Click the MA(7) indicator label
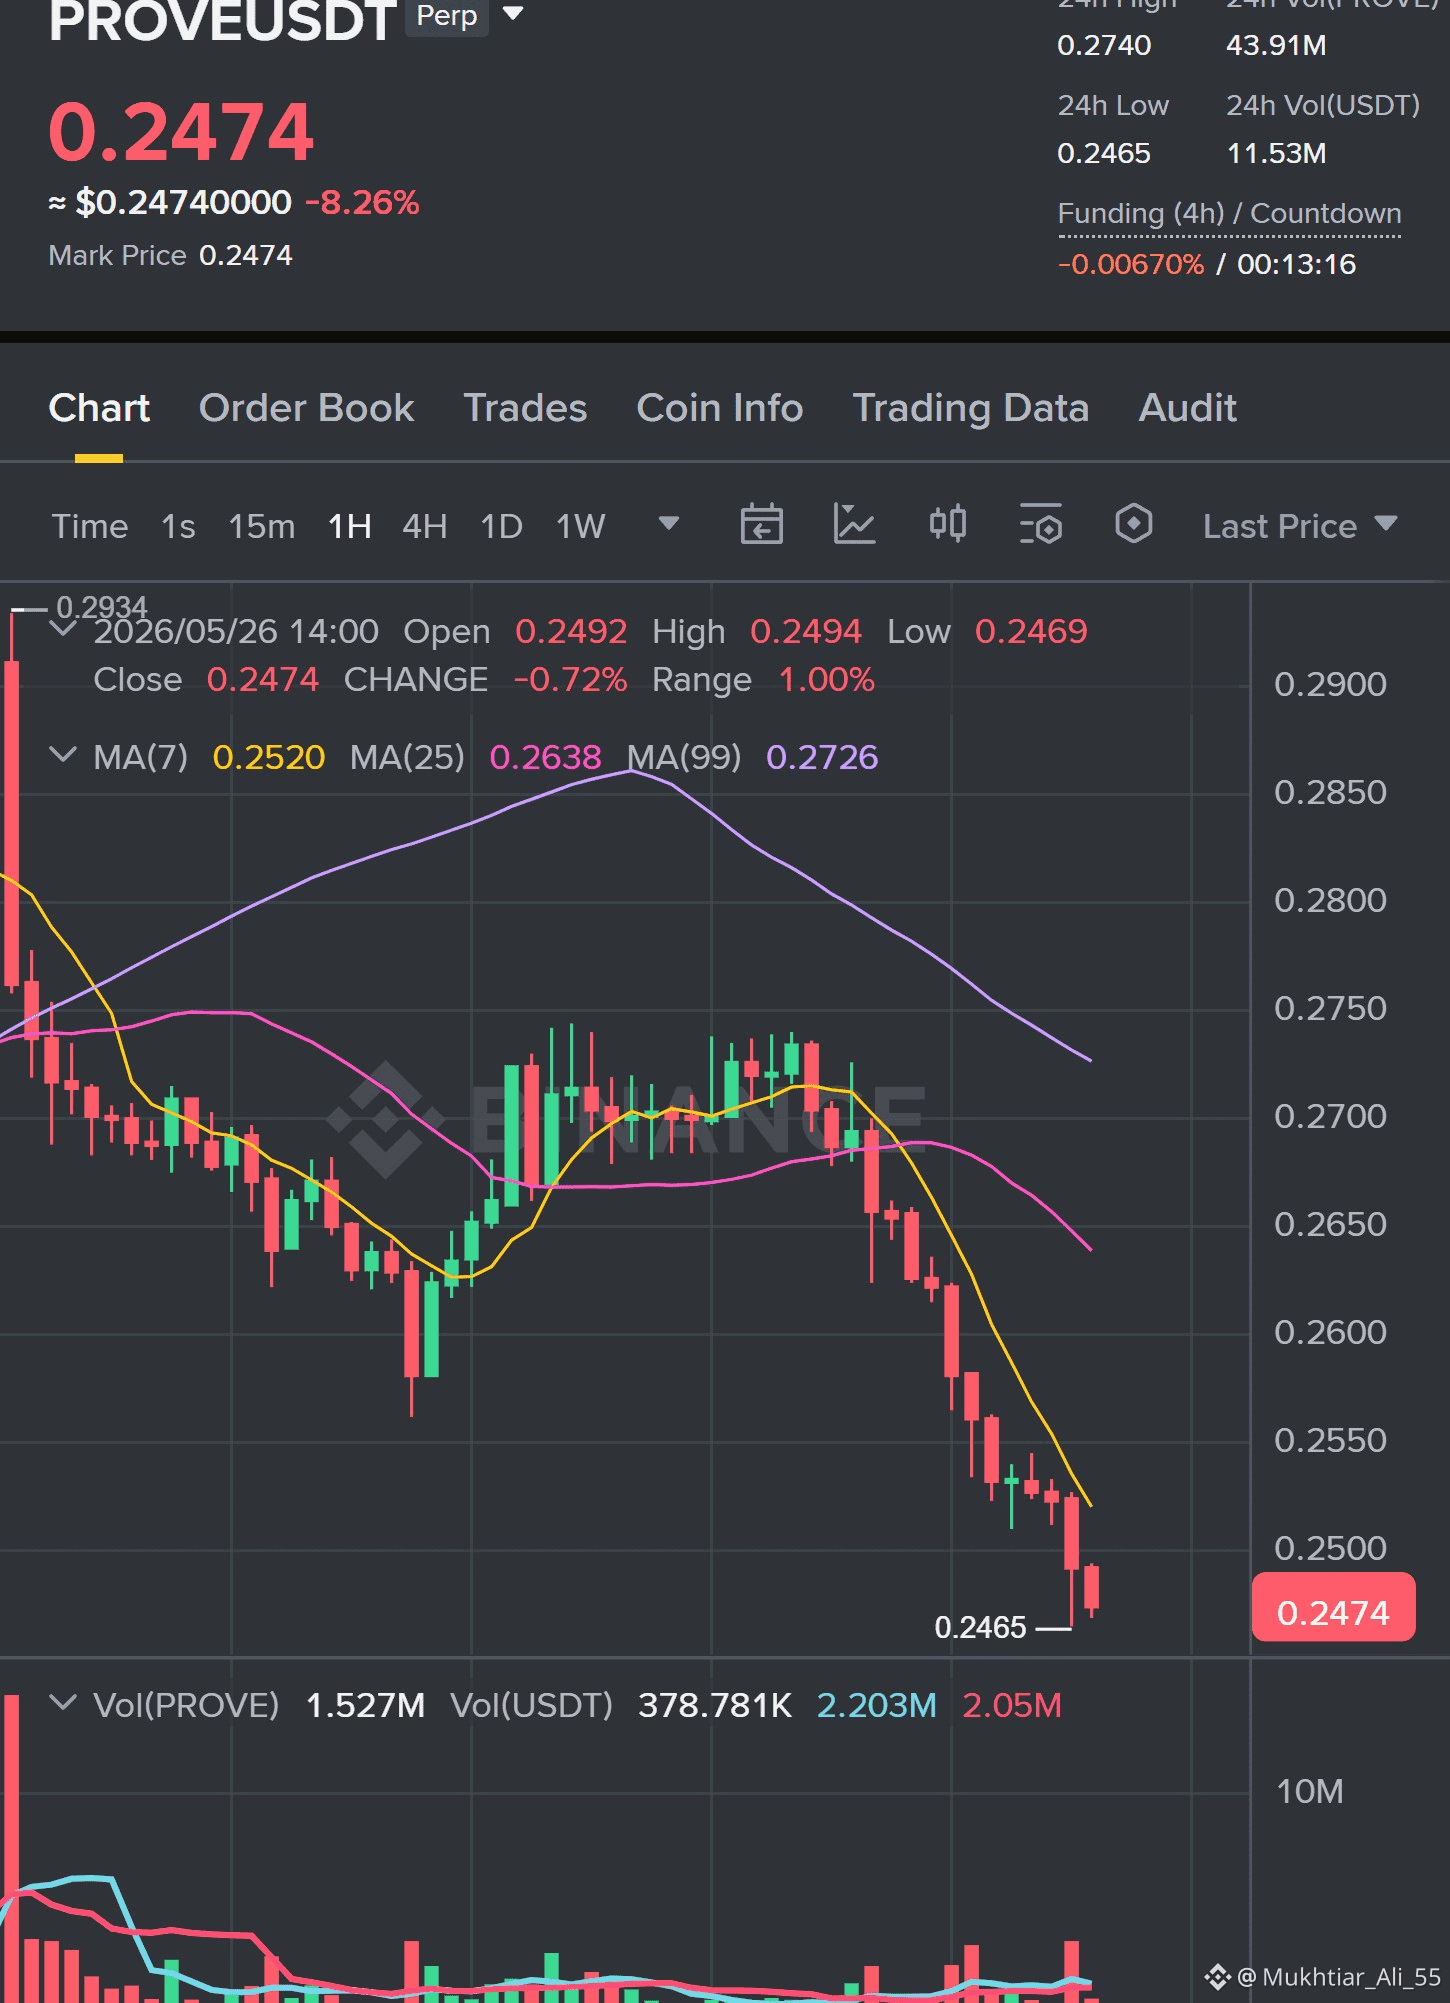 (140, 757)
